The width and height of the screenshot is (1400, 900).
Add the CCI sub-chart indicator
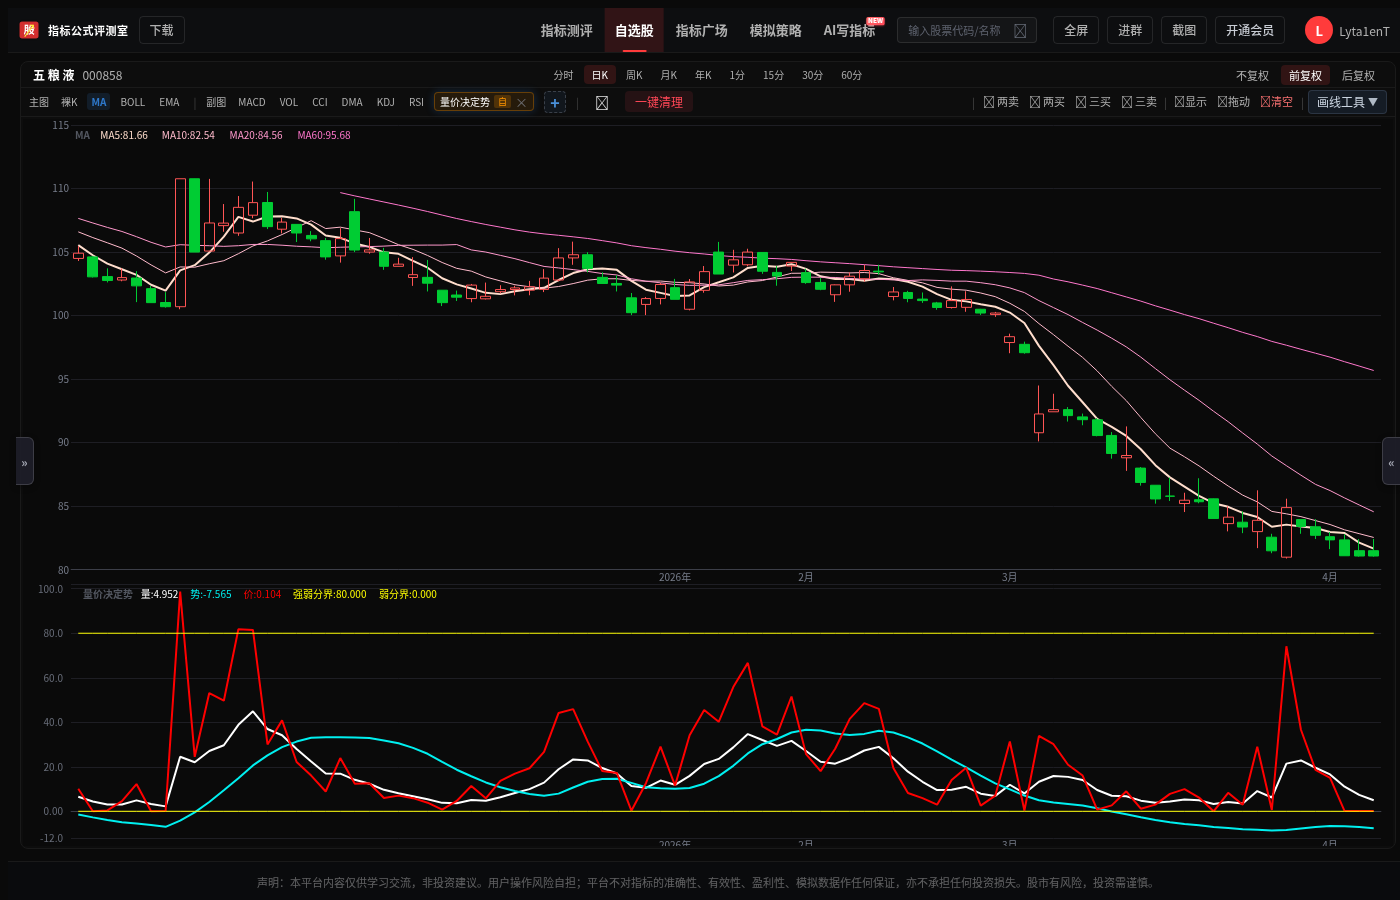(320, 102)
